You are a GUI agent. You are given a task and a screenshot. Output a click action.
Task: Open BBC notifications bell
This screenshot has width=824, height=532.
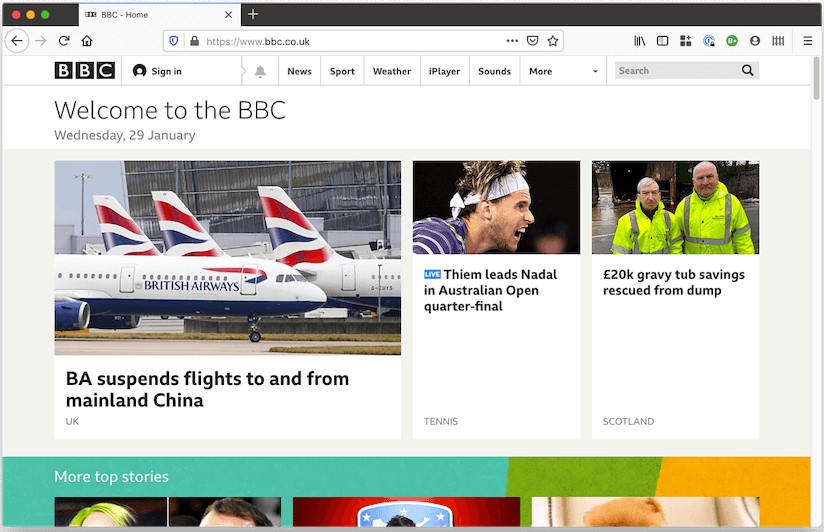point(260,71)
